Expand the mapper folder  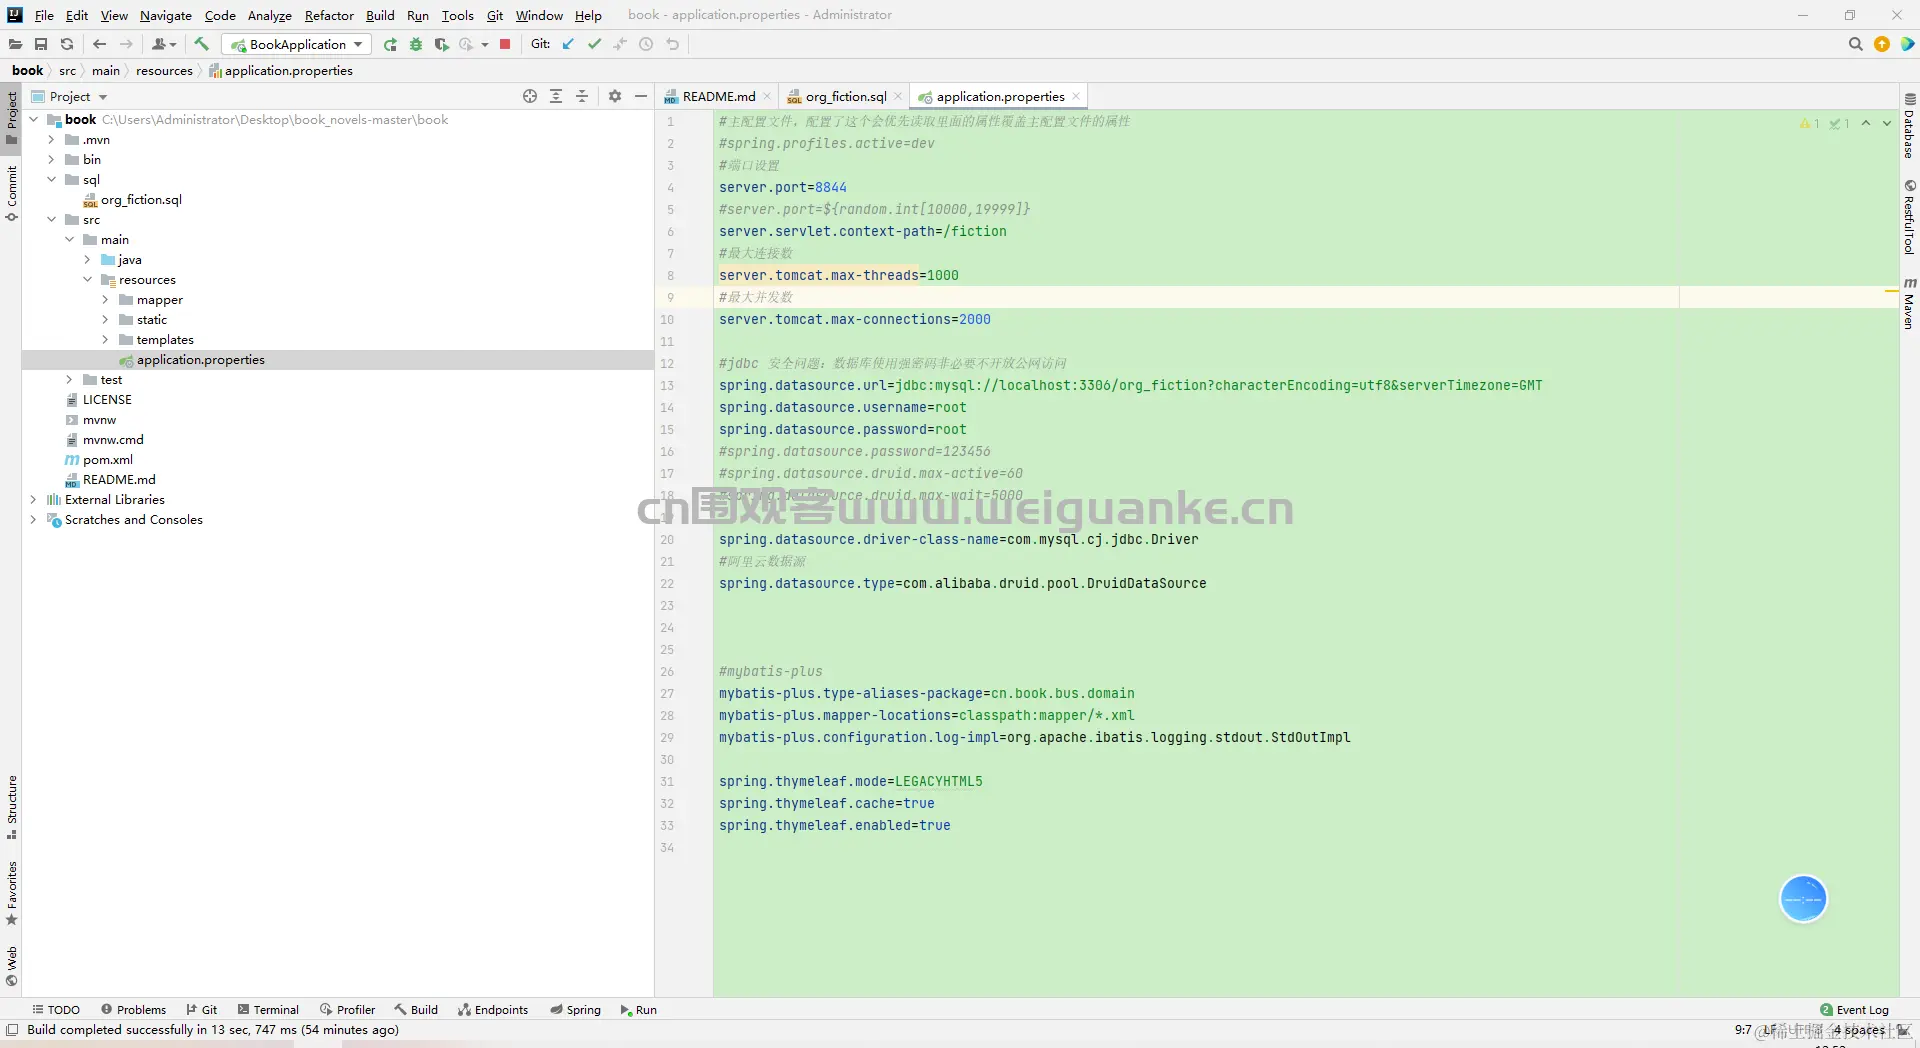pyautogui.click(x=105, y=300)
